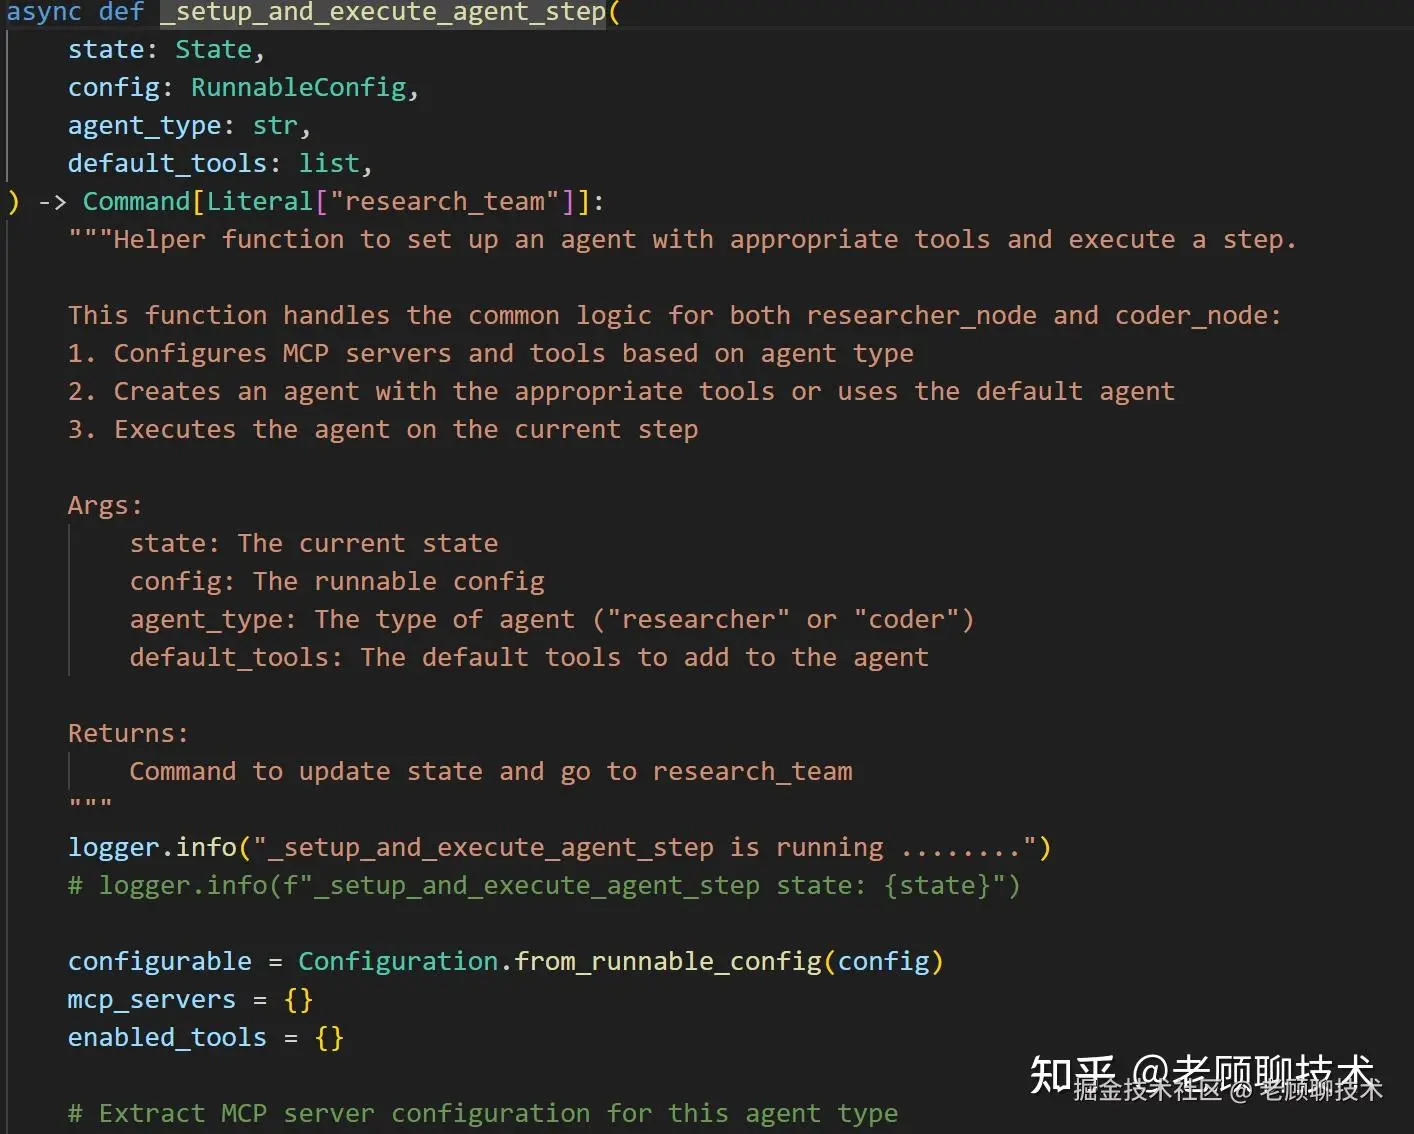
Task: Place cursor on default_tools parameter definition
Action: coord(167,164)
